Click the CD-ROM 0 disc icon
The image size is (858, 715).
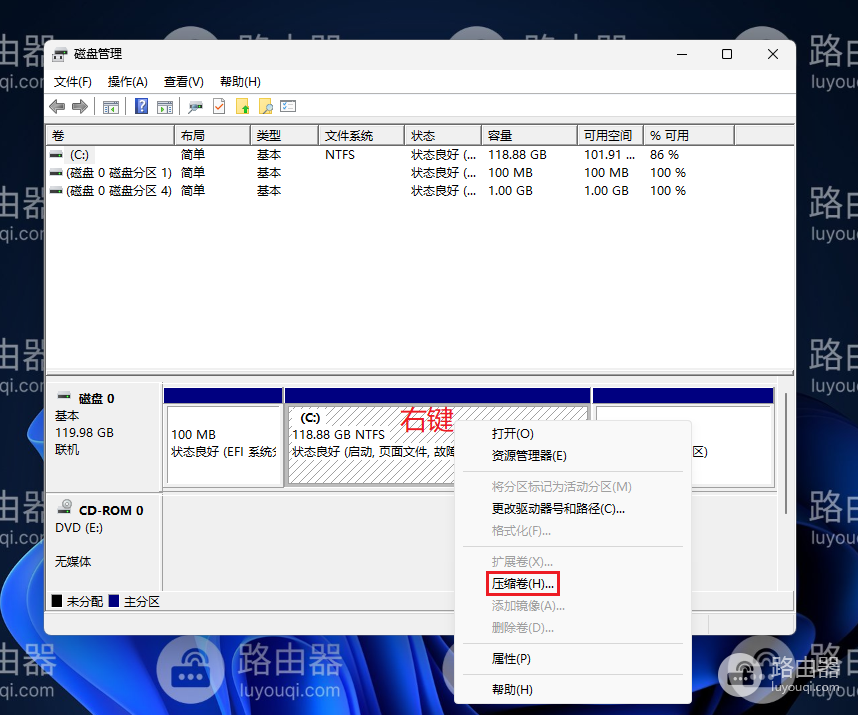click(x=65, y=507)
